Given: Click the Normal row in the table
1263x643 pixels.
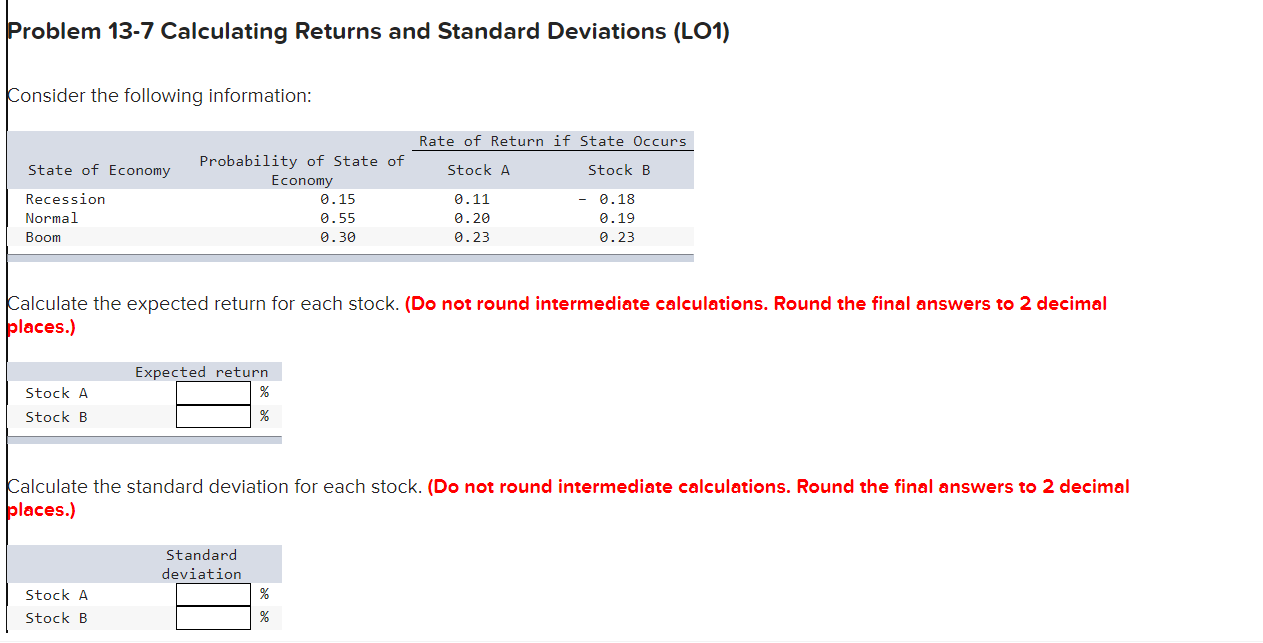Looking at the screenshot, I should (x=52, y=217).
